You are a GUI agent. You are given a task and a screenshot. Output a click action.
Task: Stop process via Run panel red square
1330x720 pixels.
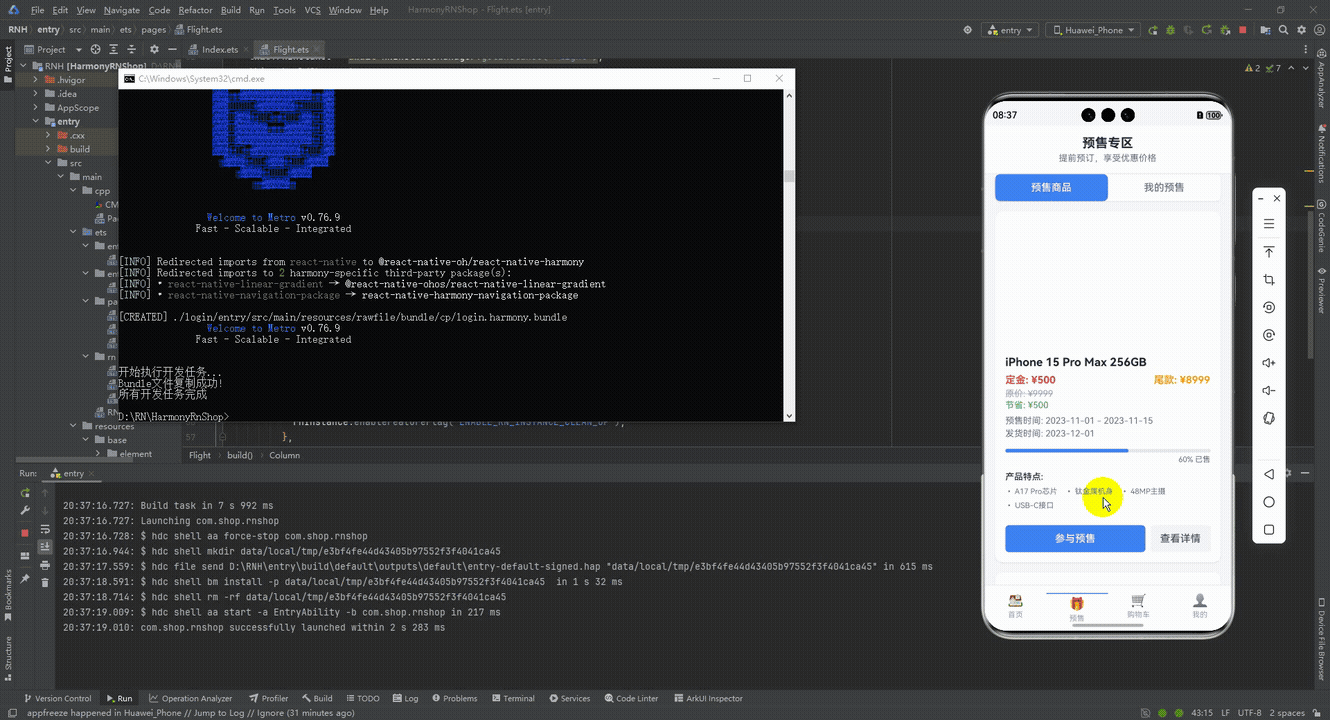25,533
